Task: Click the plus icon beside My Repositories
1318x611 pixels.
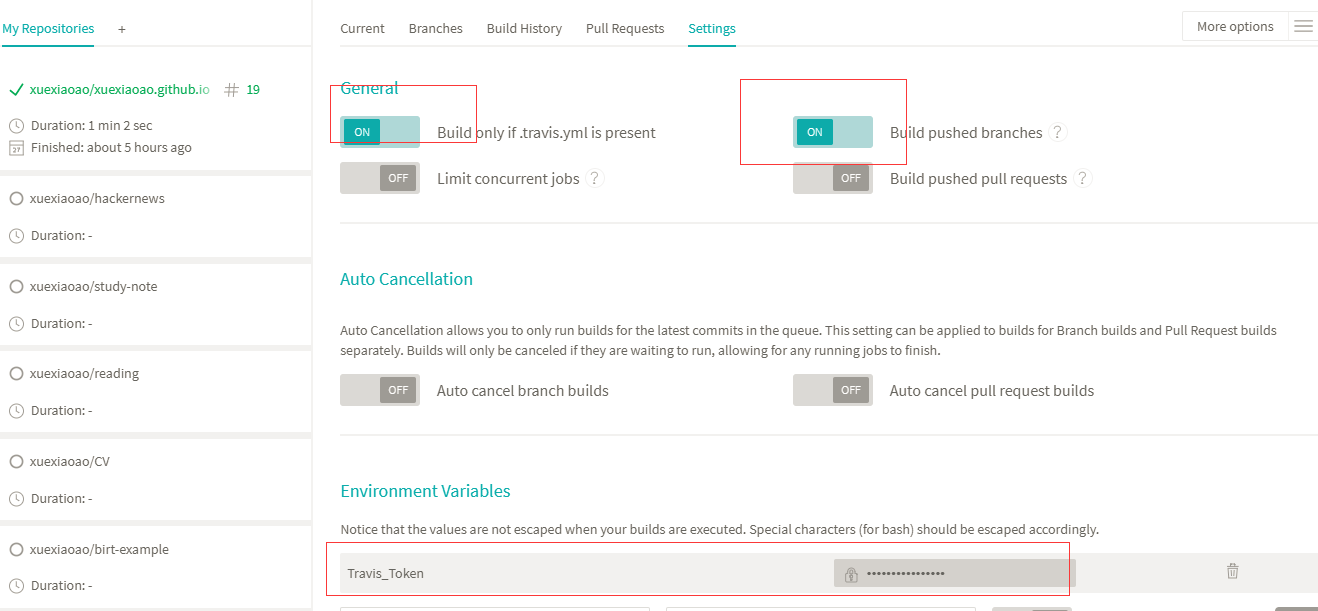Action: click(x=122, y=29)
